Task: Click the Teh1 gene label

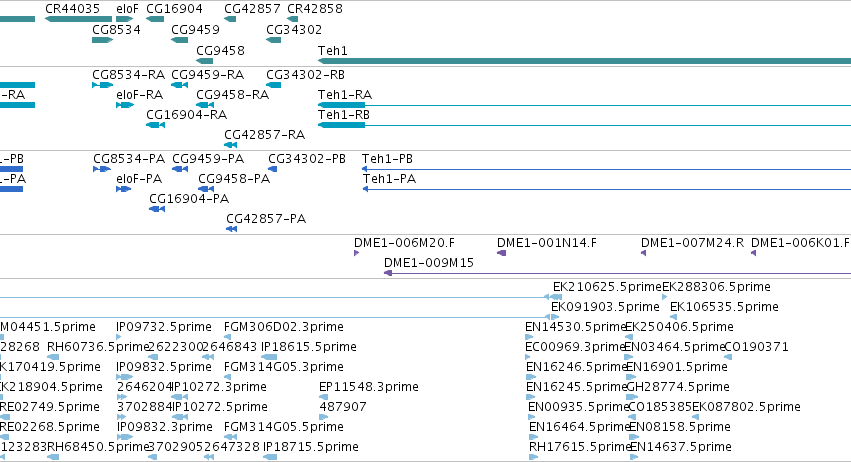Action: point(333,50)
